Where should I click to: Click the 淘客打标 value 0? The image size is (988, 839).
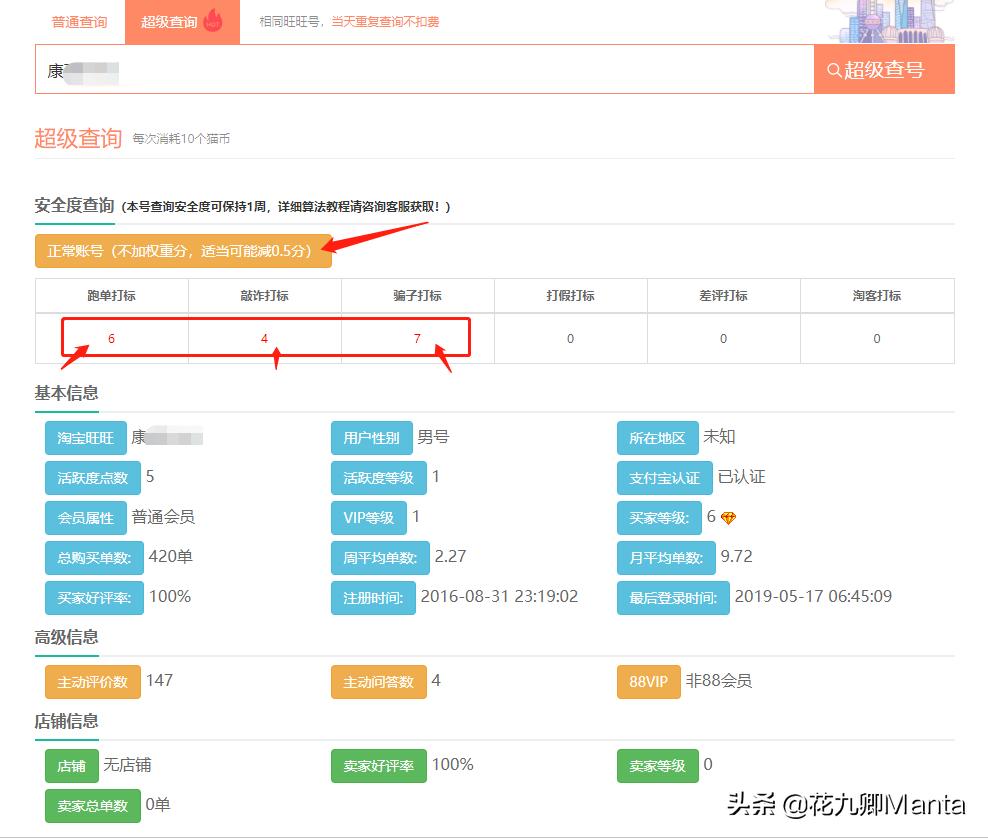876,339
